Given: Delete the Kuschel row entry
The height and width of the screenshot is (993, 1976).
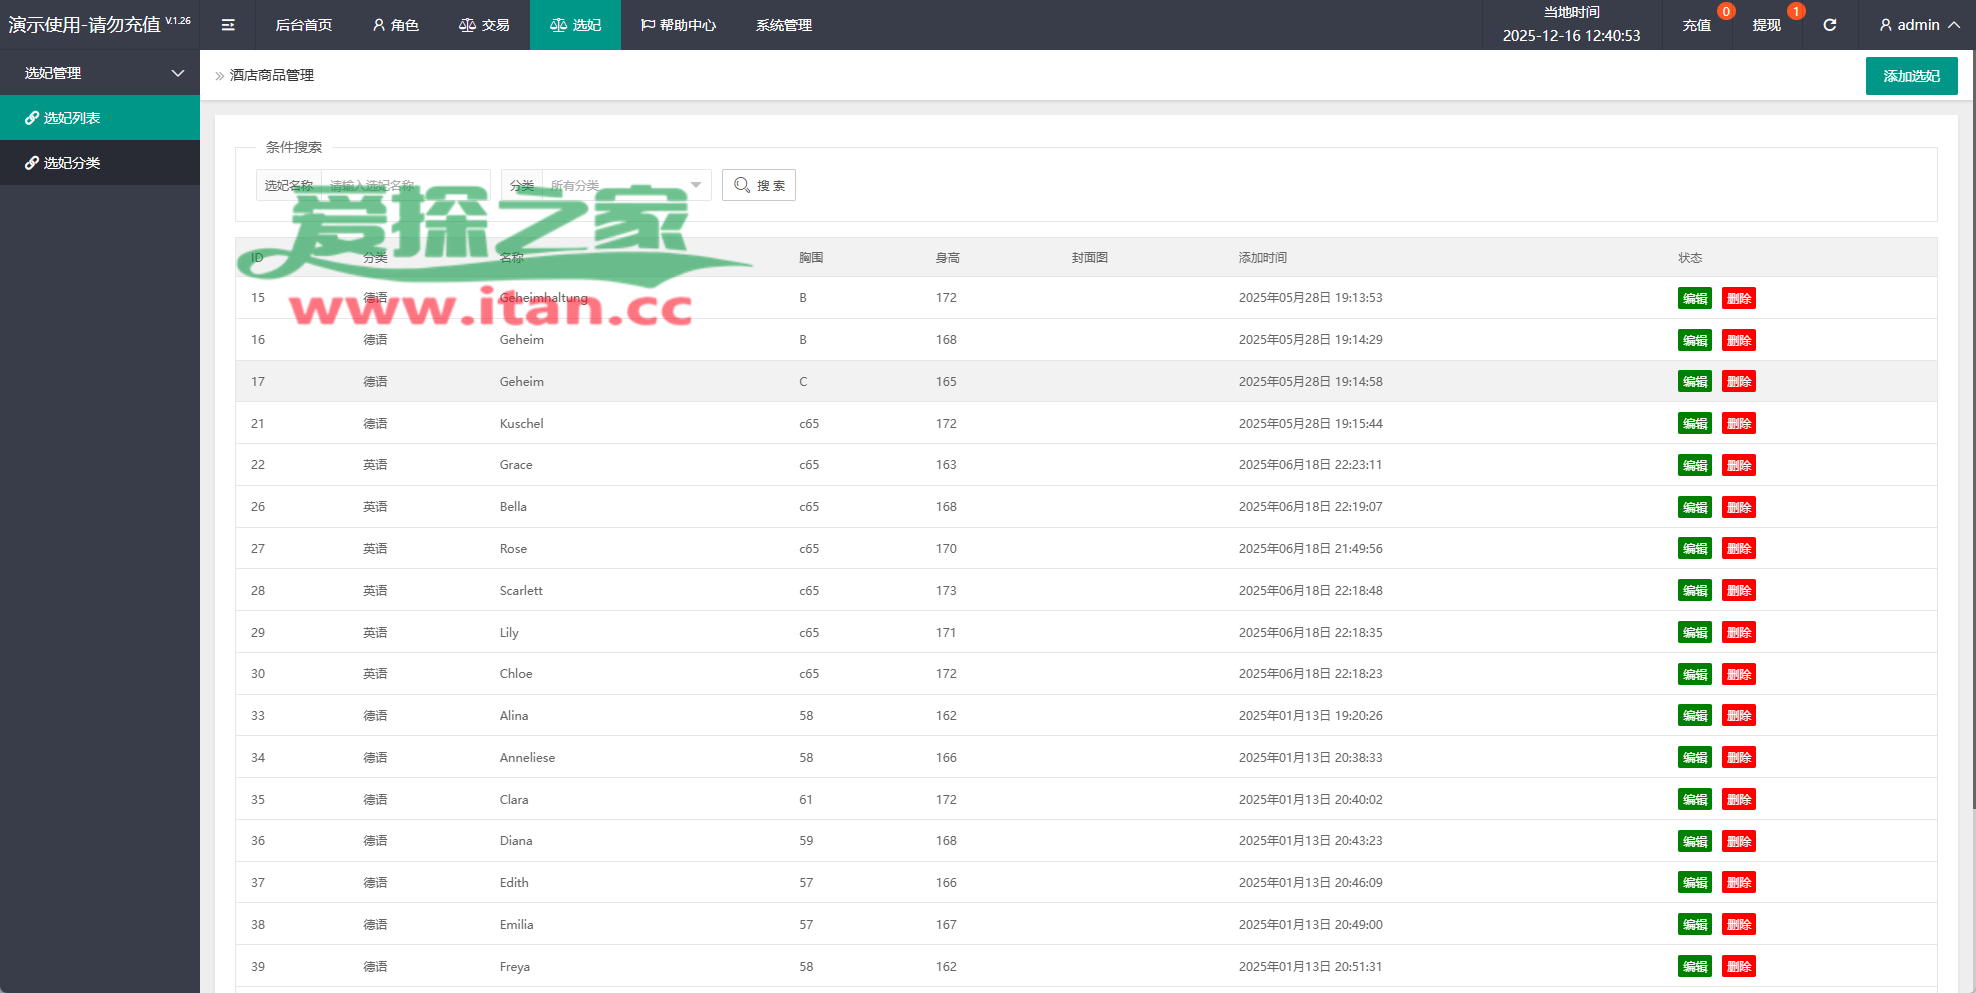Looking at the screenshot, I should [1738, 424].
